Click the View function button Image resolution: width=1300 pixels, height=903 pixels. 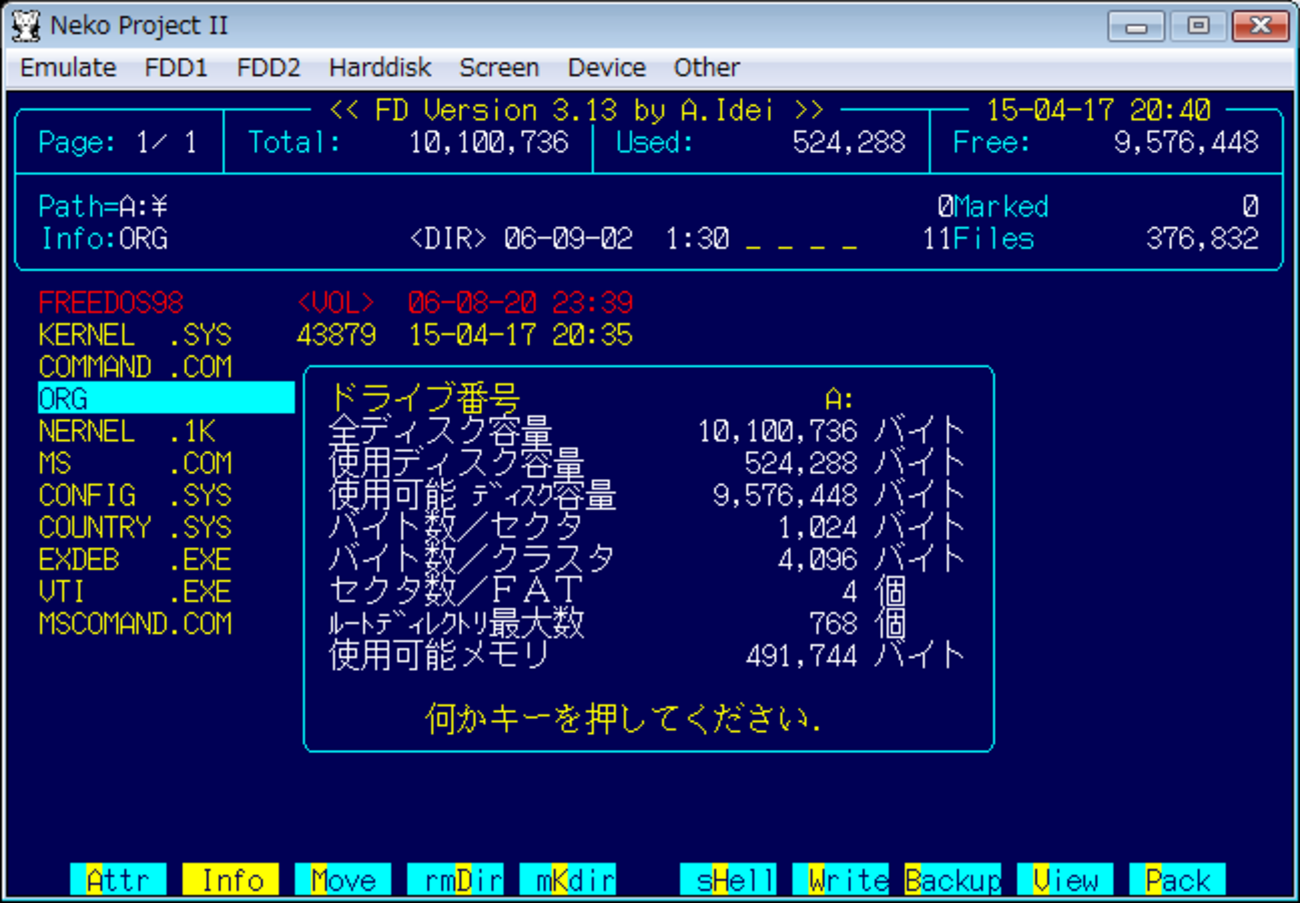pos(1066,879)
